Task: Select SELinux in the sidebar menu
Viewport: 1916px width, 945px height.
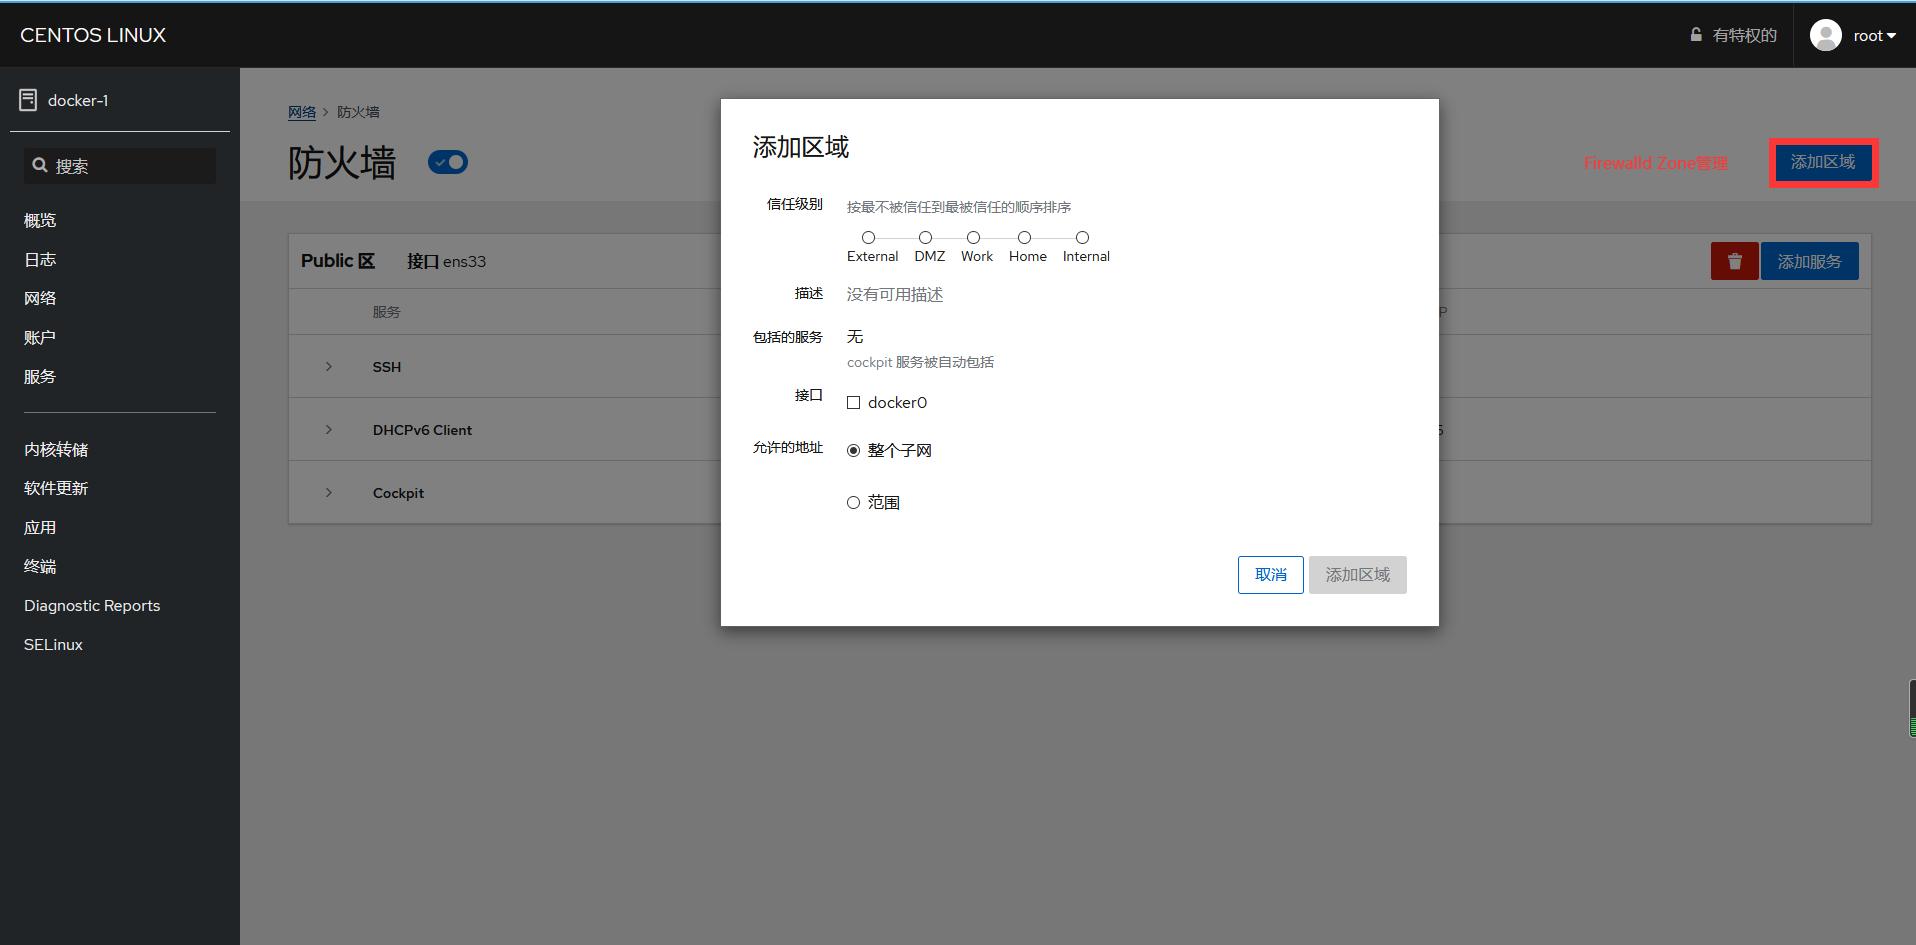Action: point(52,644)
